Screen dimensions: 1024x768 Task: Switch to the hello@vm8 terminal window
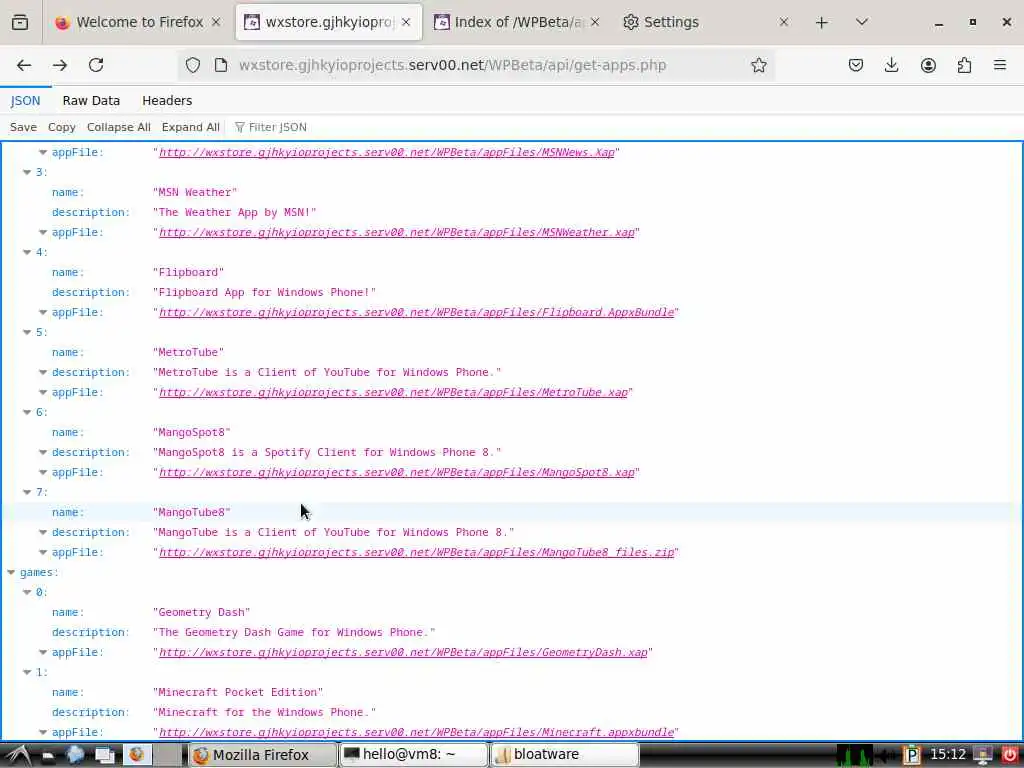(414, 755)
